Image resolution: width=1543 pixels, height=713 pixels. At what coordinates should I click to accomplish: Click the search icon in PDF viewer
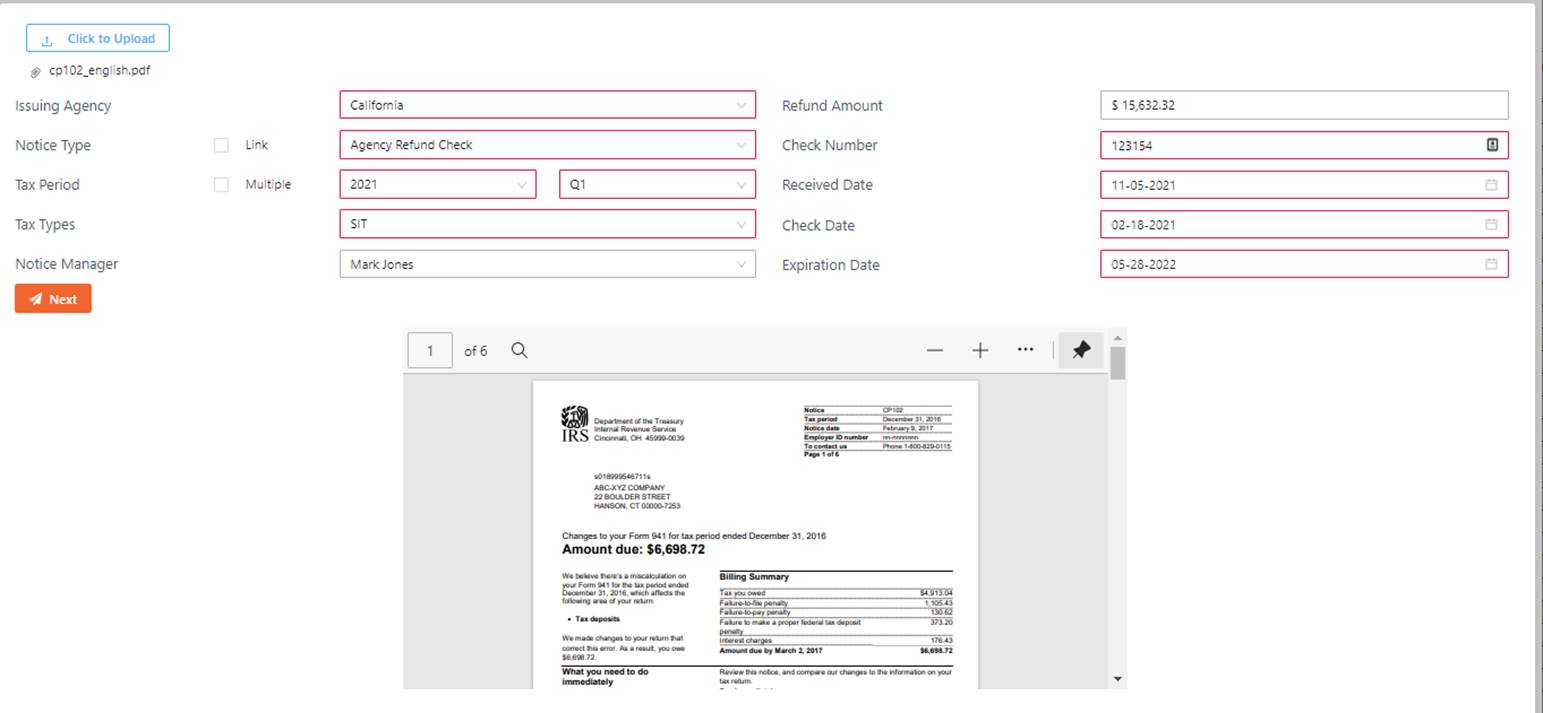tap(519, 350)
